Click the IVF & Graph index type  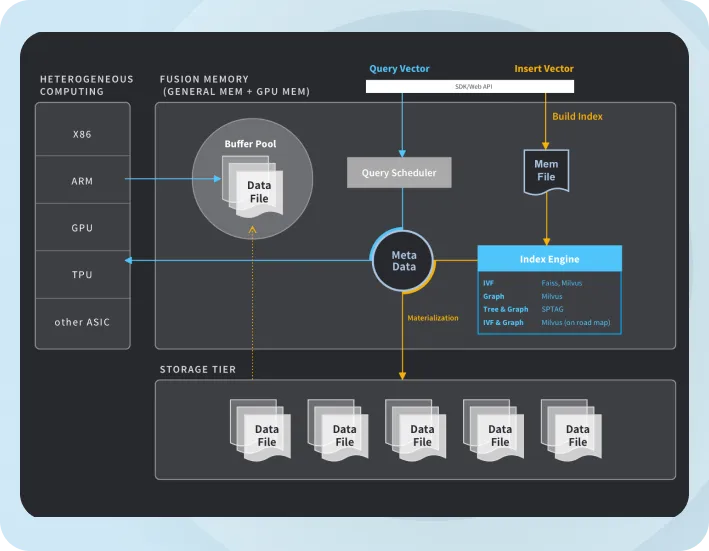pyautogui.click(x=503, y=322)
